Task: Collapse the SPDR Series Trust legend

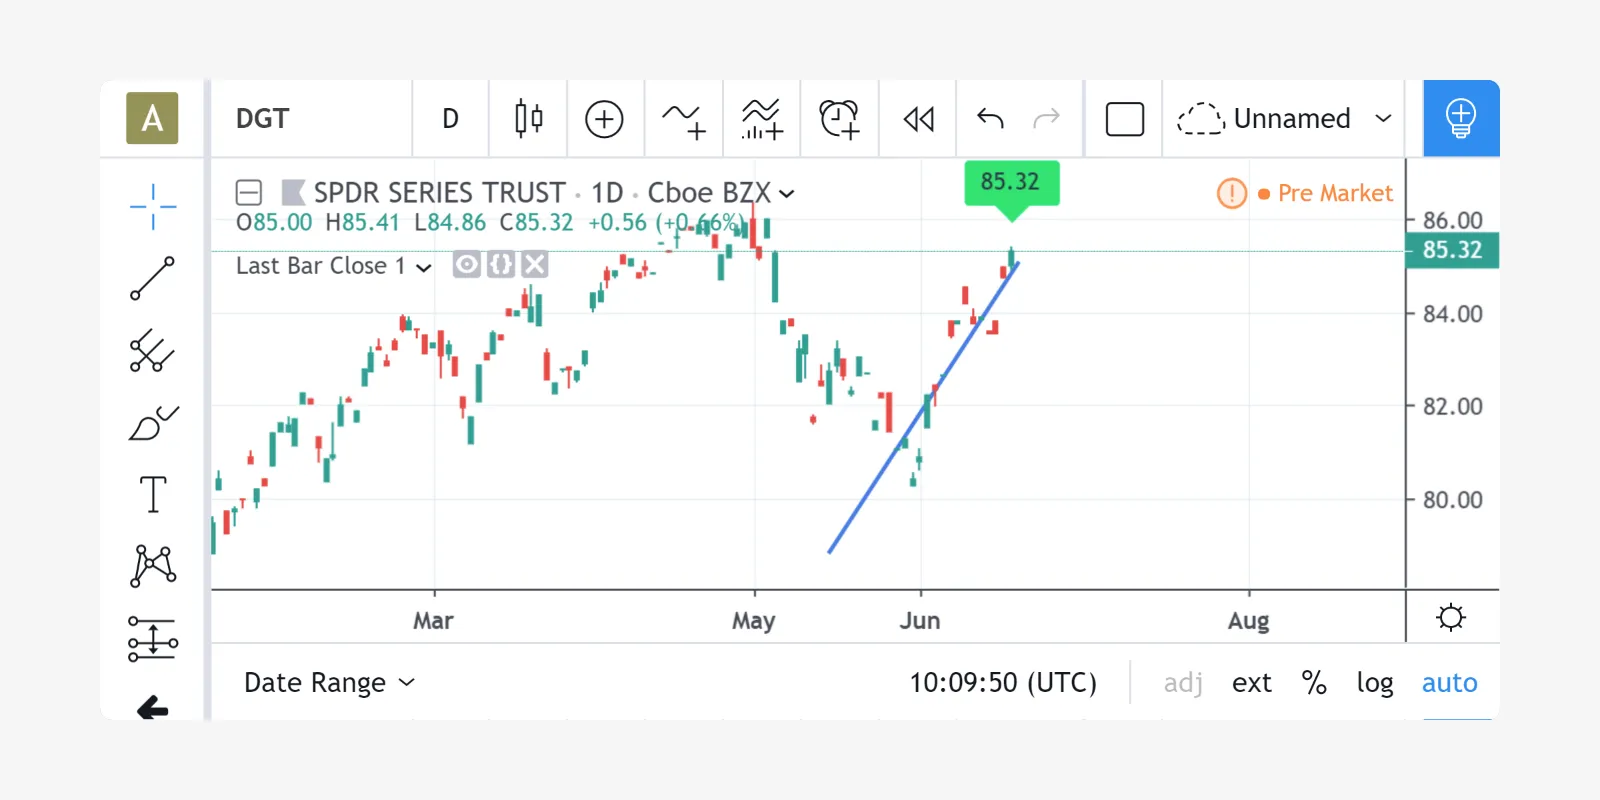Action: tap(249, 192)
